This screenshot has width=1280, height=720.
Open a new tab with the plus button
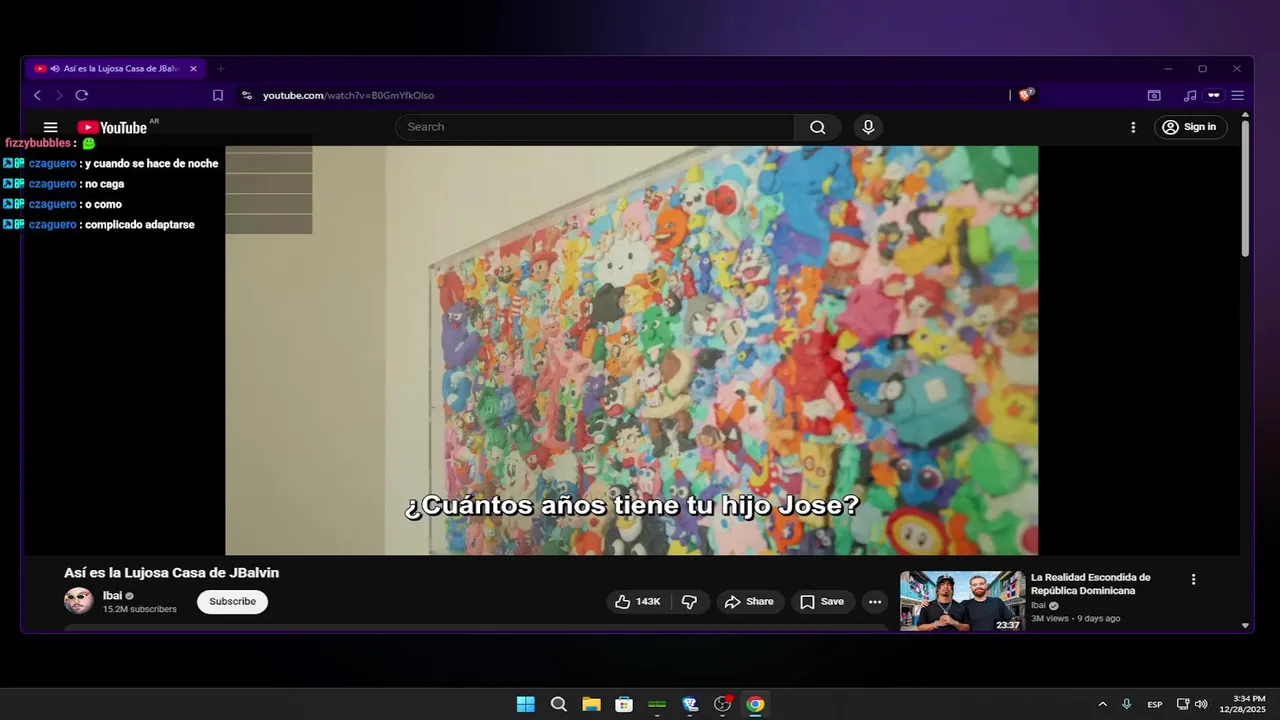(x=221, y=69)
